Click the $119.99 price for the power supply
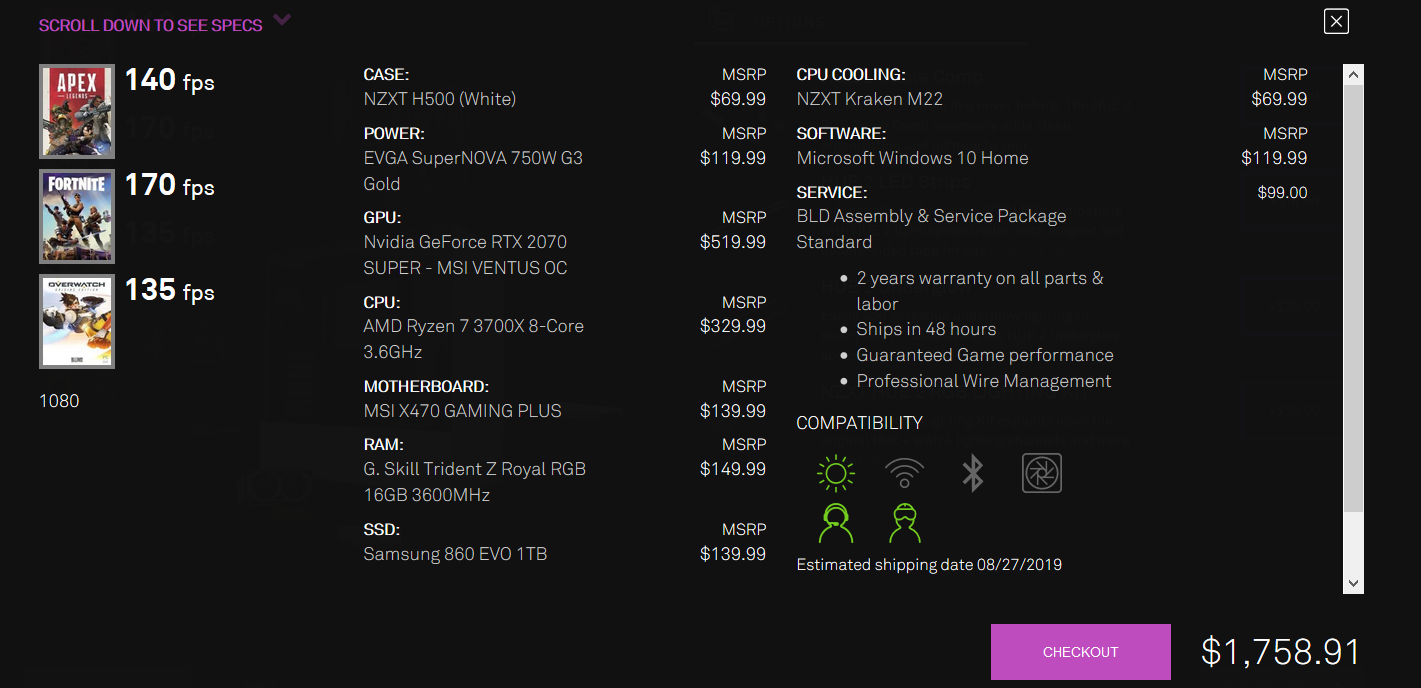Image resolution: width=1421 pixels, height=688 pixels. point(733,158)
